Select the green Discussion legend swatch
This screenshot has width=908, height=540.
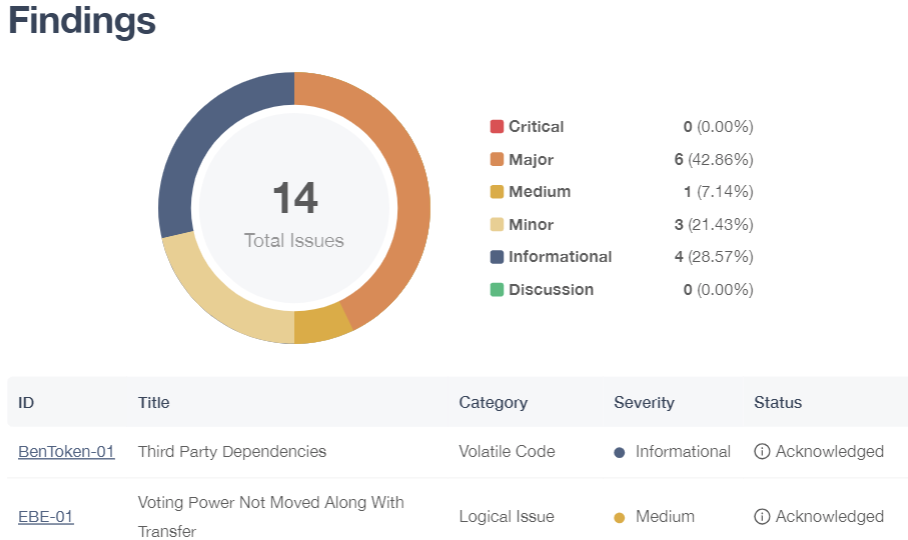[497, 289]
